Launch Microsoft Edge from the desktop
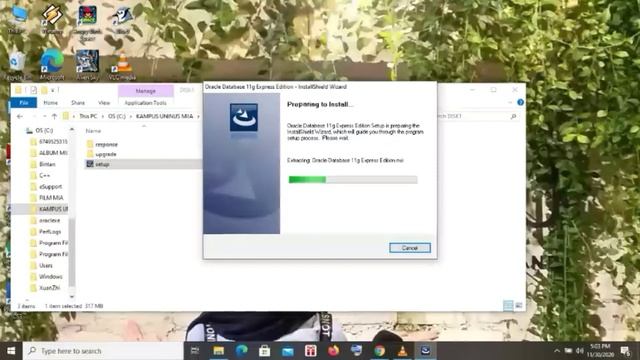 (52, 64)
